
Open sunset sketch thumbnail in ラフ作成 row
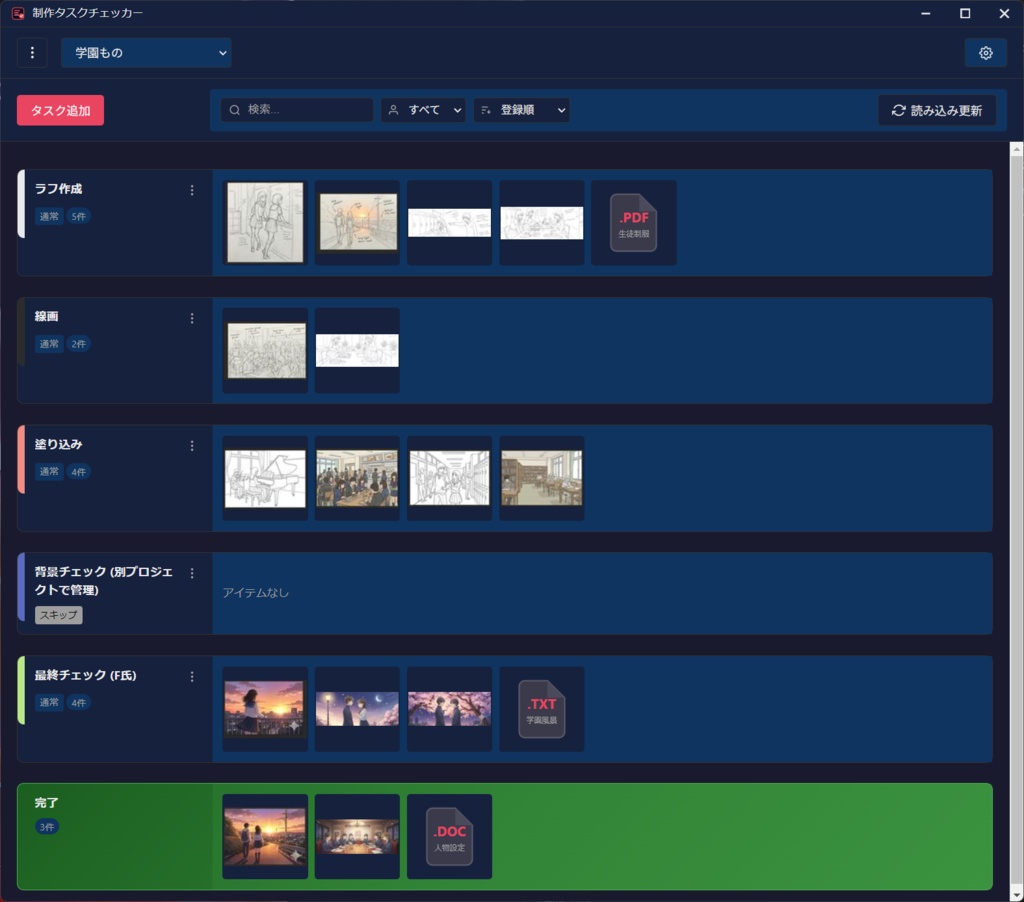(x=357, y=223)
